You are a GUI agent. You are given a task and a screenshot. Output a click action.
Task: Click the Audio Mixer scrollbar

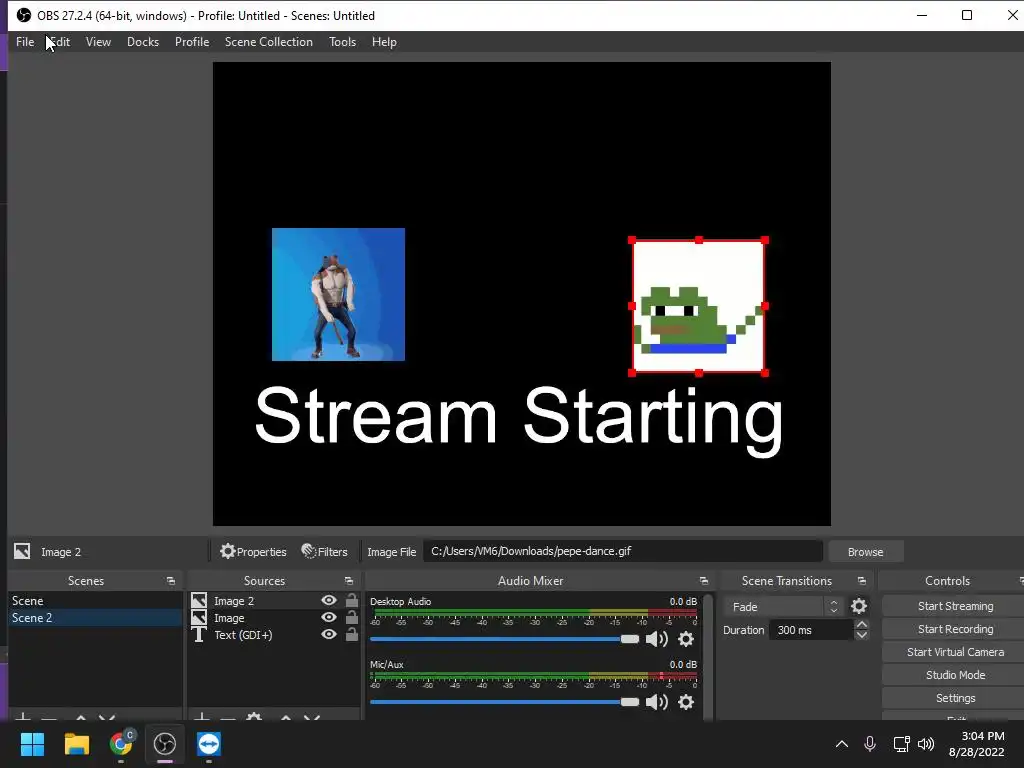709,656
